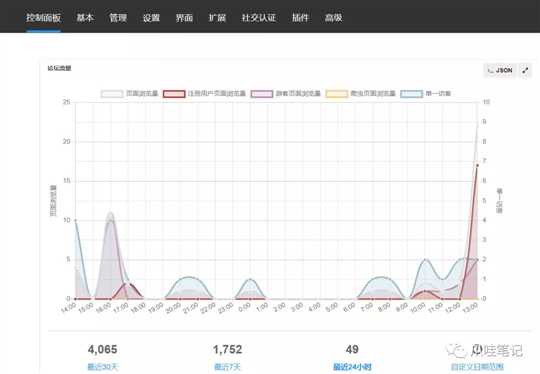Image resolution: width=540 pixels, height=374 pixels.
Task: Open the 界面 menu
Action: [184, 18]
